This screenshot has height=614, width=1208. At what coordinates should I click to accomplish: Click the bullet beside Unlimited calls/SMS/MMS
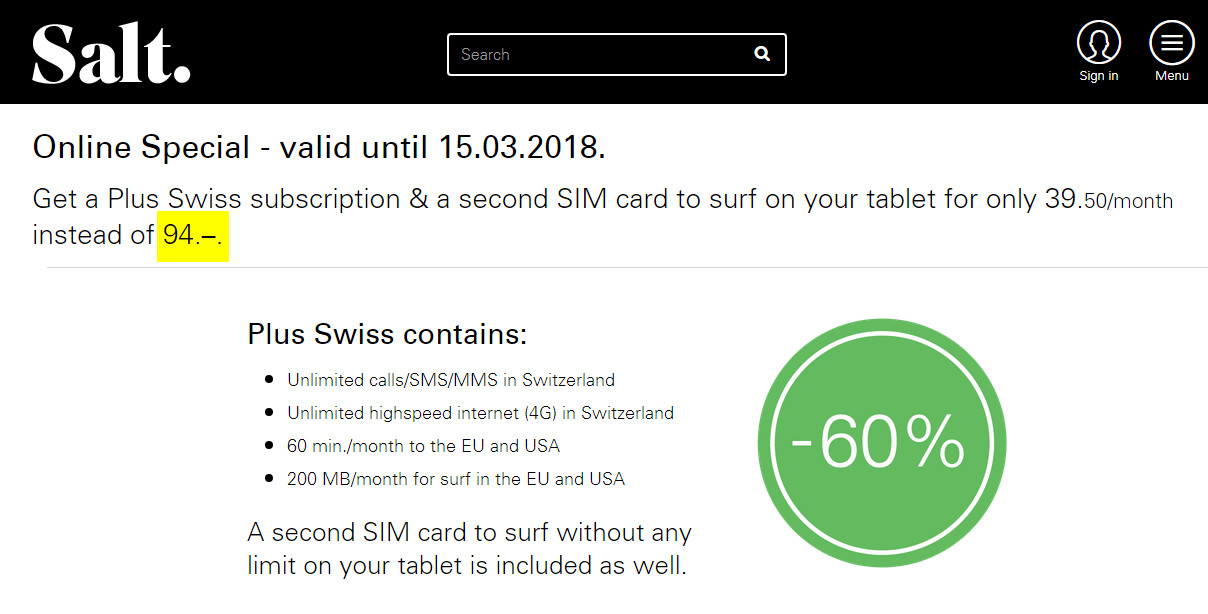point(269,380)
